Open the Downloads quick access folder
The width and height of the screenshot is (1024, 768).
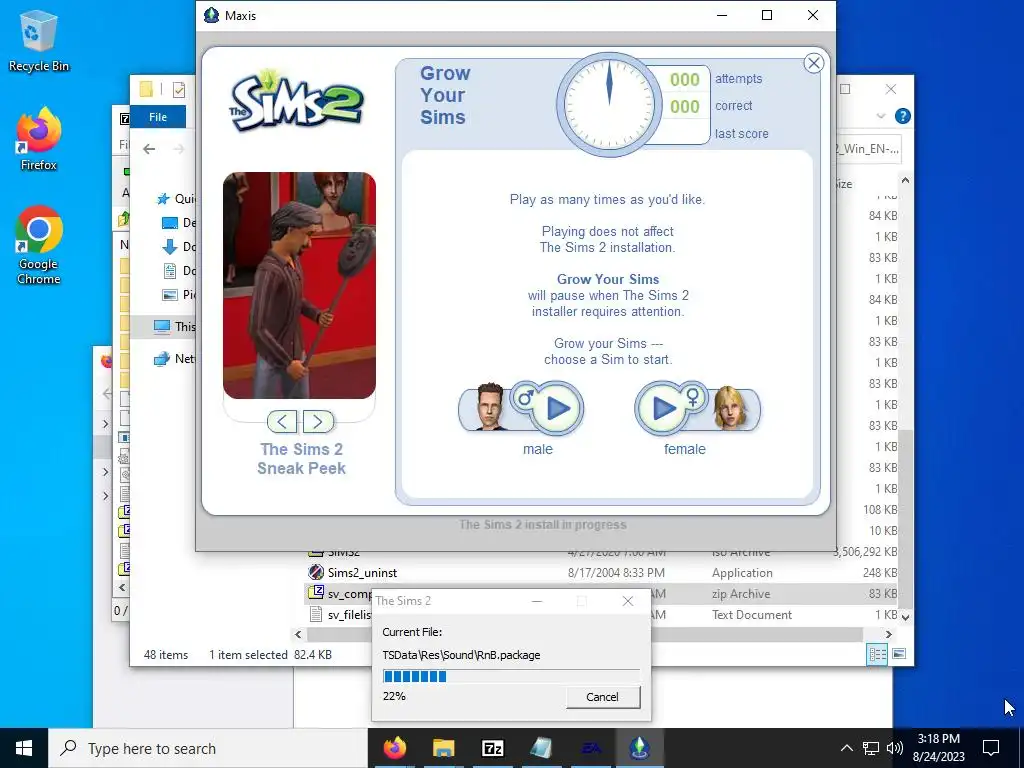(178, 247)
